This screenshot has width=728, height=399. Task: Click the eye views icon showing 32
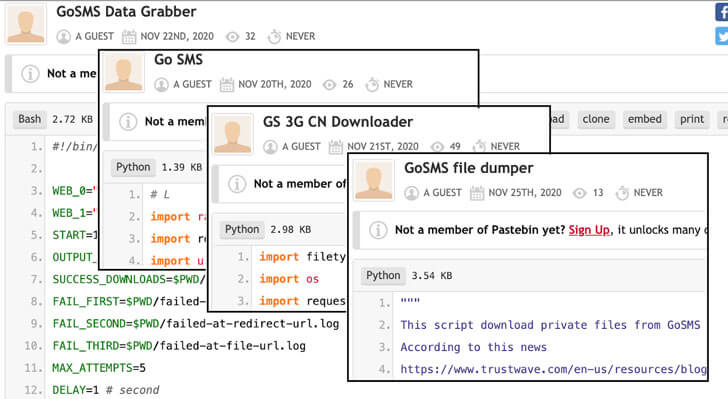(232, 36)
